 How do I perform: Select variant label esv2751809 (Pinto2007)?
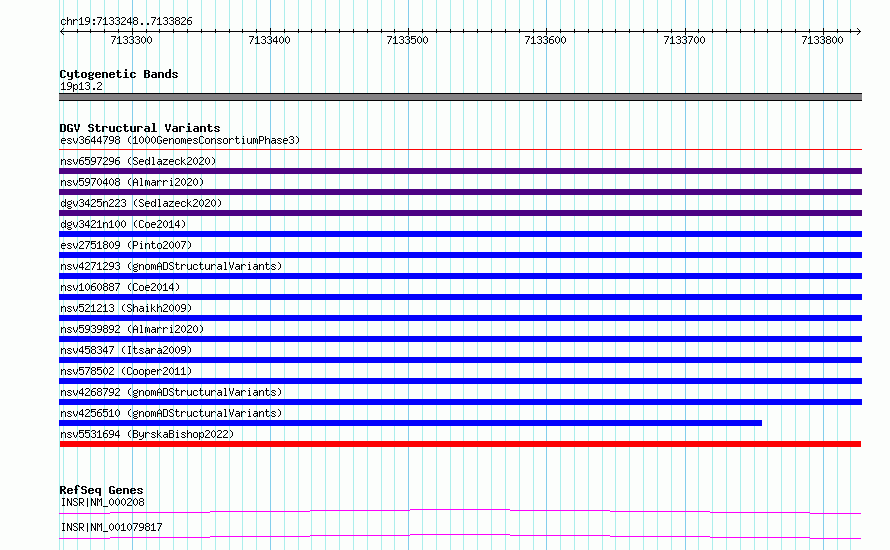coord(126,245)
